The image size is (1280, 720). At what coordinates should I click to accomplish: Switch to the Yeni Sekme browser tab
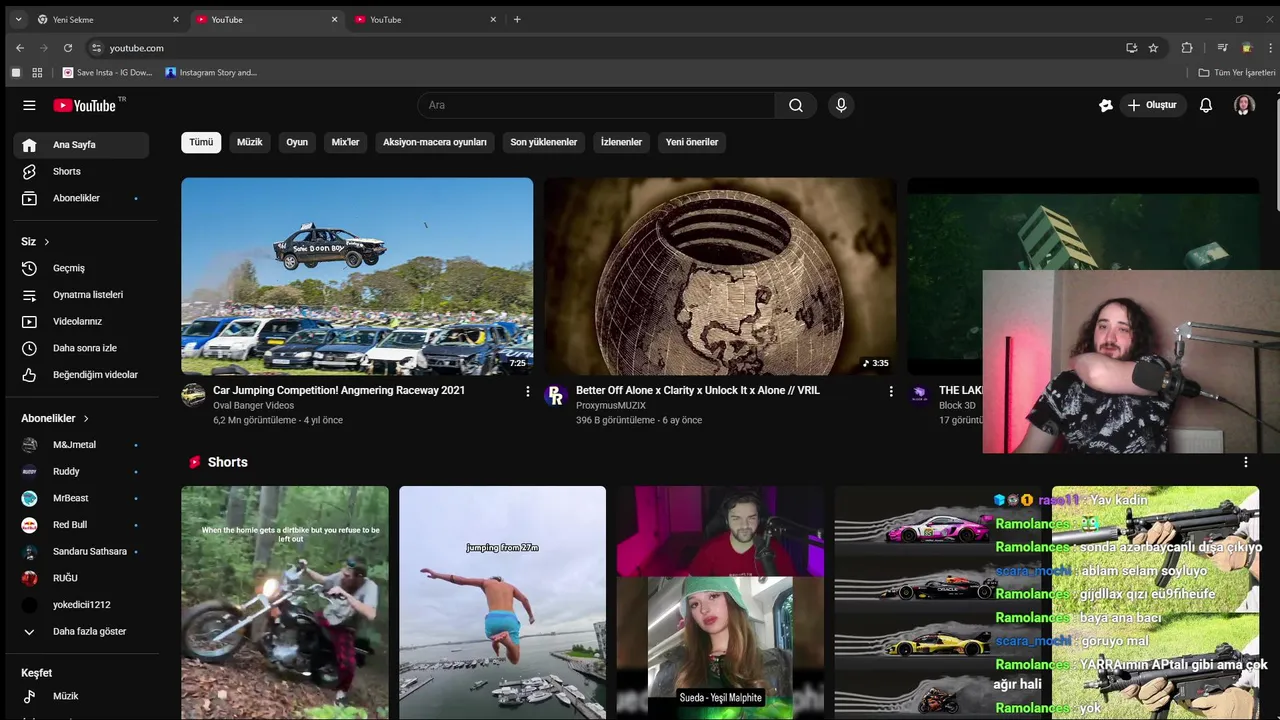point(108,20)
